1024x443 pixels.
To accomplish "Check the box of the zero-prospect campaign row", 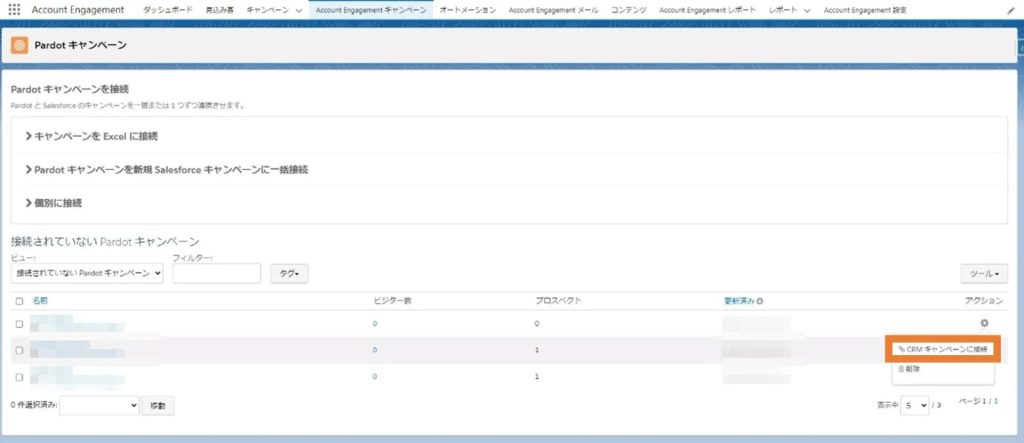I will [19, 323].
